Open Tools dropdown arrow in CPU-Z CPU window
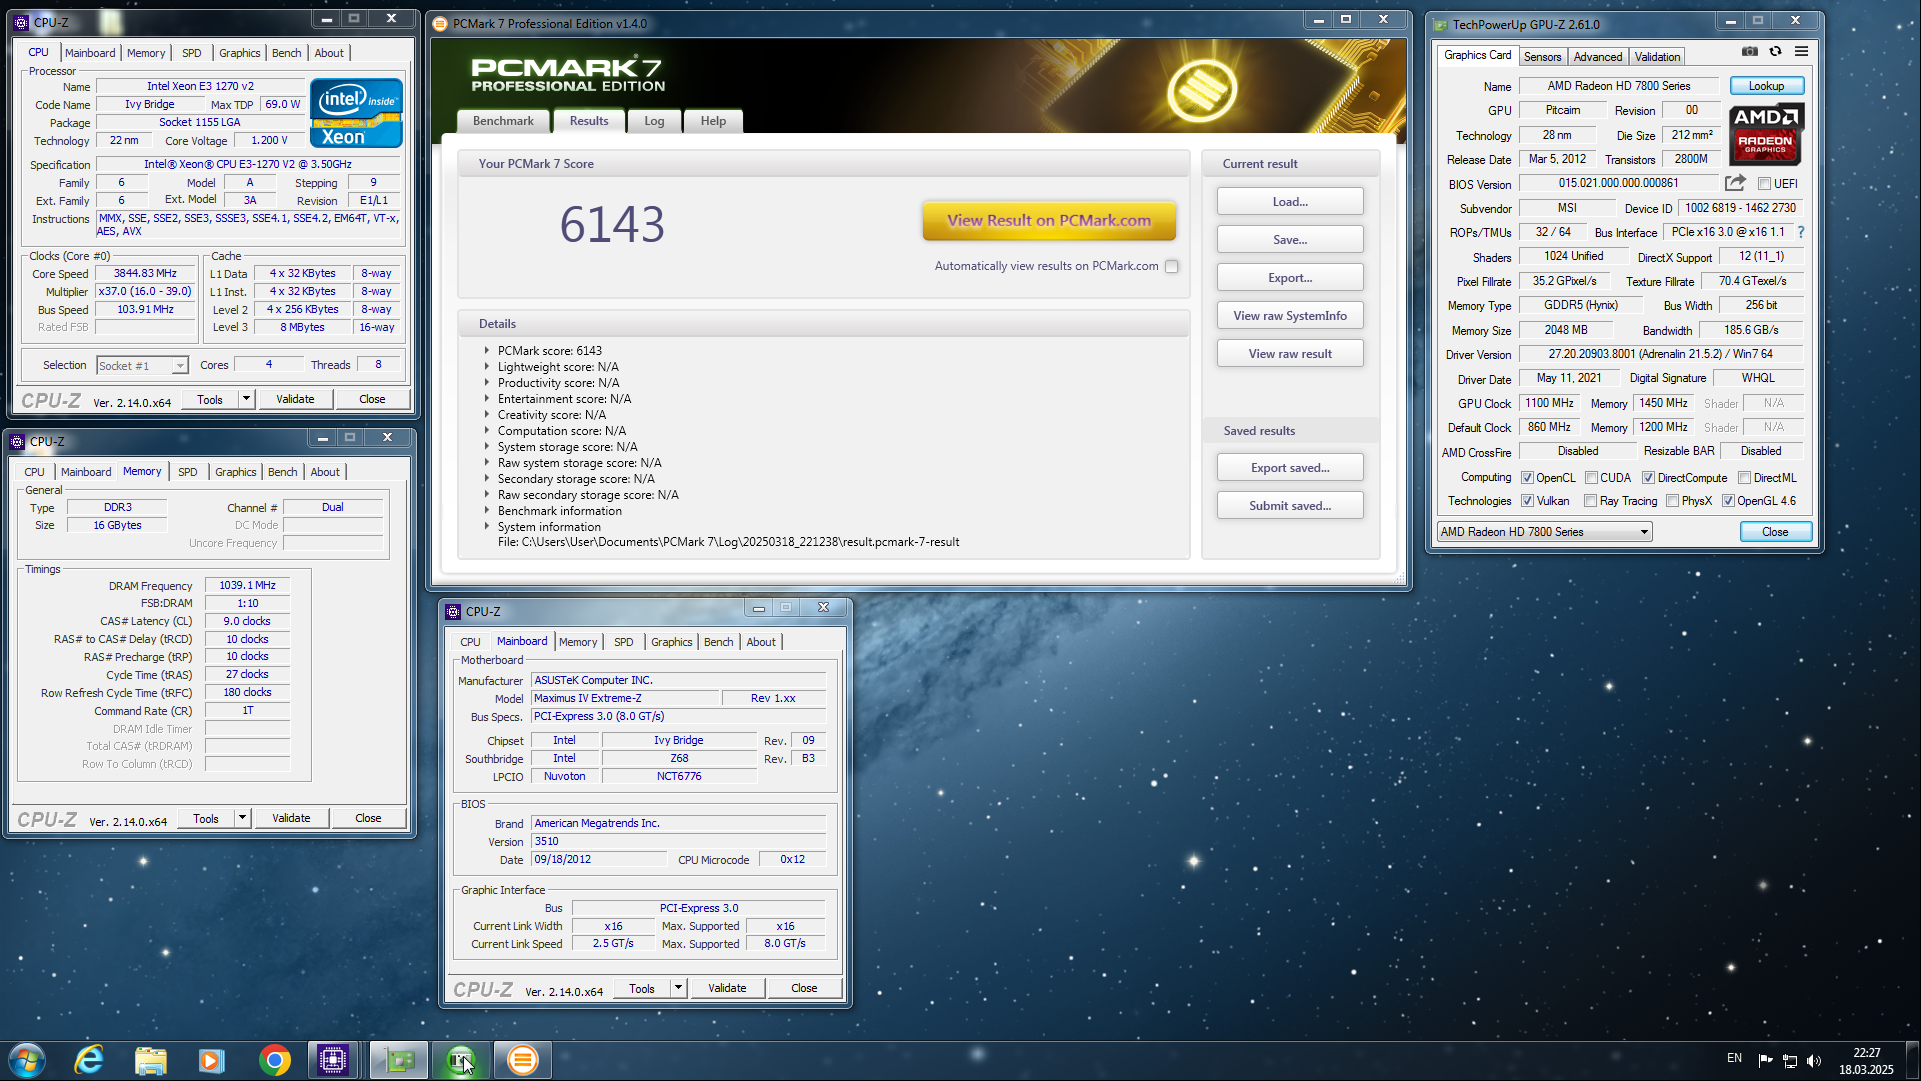This screenshot has width=1921, height=1081. click(246, 399)
